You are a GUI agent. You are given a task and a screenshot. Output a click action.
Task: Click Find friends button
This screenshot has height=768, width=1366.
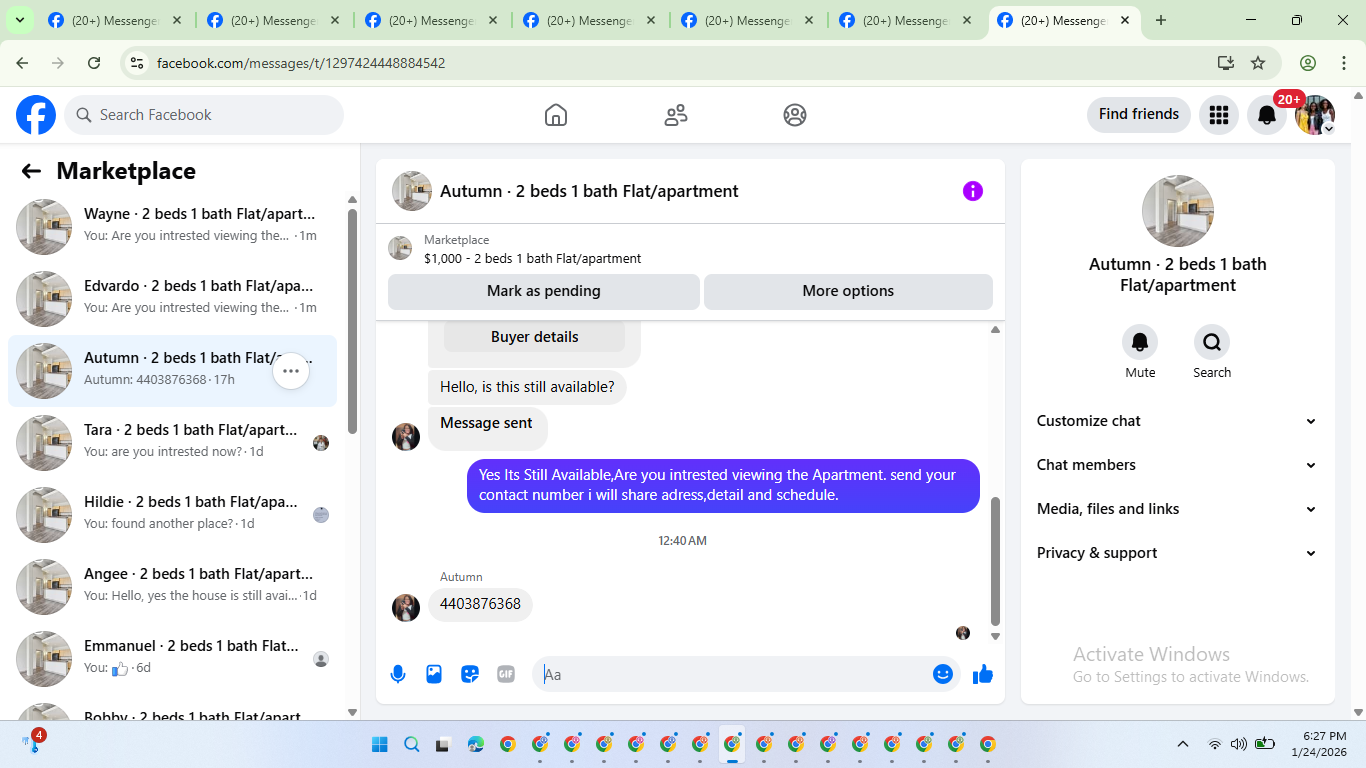point(1139,115)
